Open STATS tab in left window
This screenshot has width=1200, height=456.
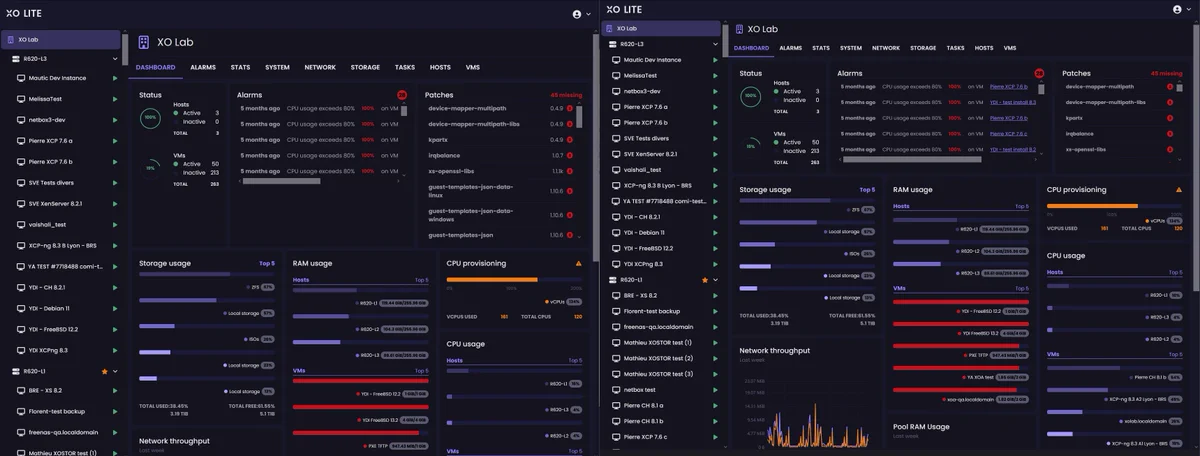[240, 67]
